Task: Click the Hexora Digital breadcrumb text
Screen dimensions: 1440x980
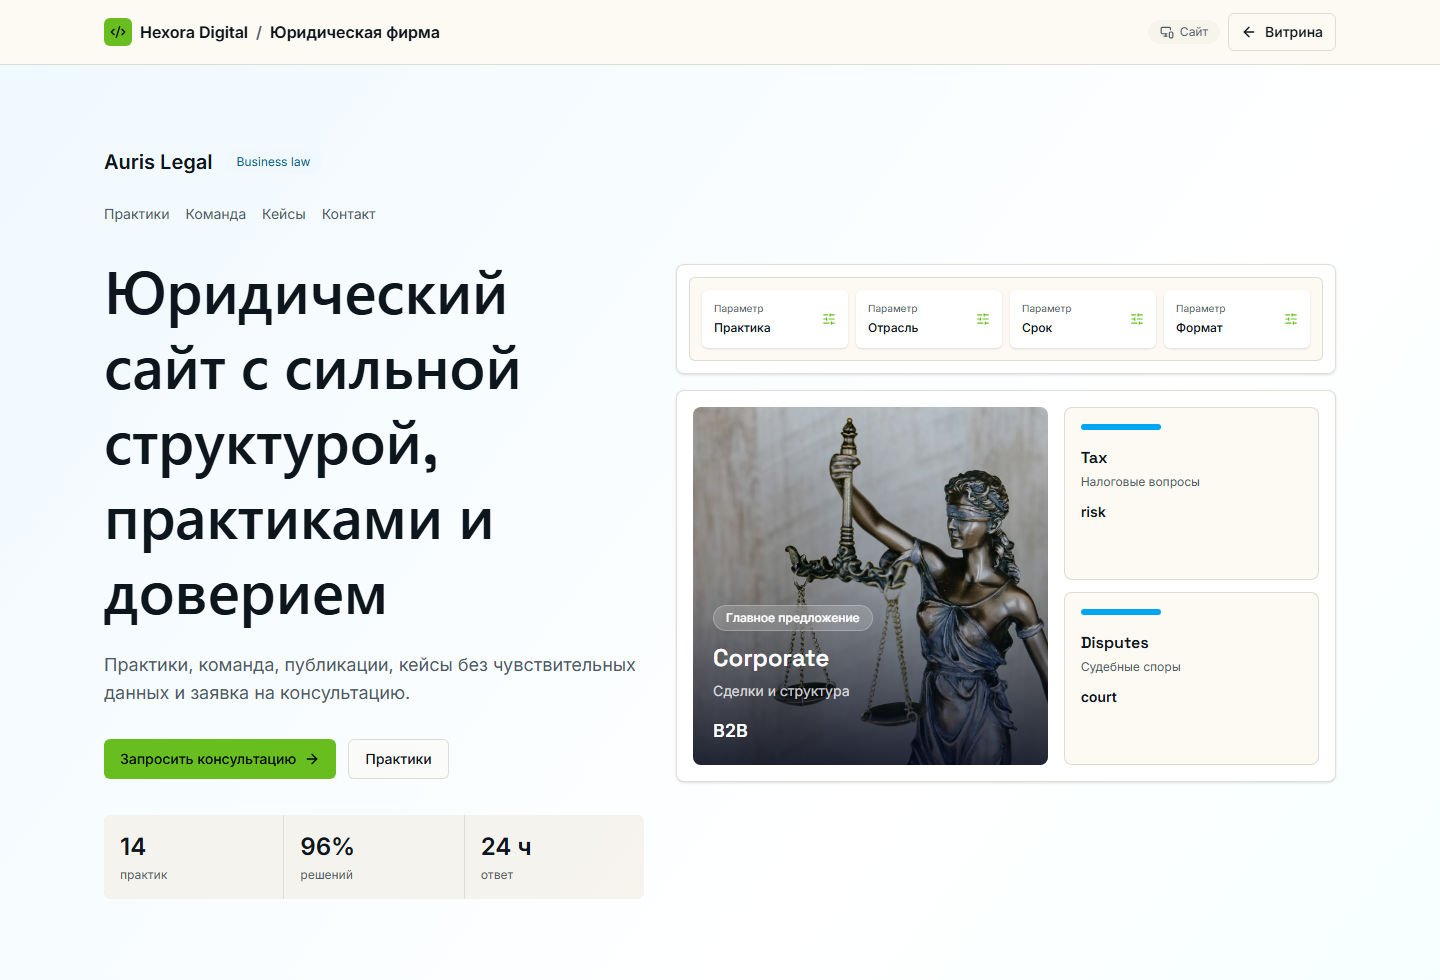Action: [194, 32]
